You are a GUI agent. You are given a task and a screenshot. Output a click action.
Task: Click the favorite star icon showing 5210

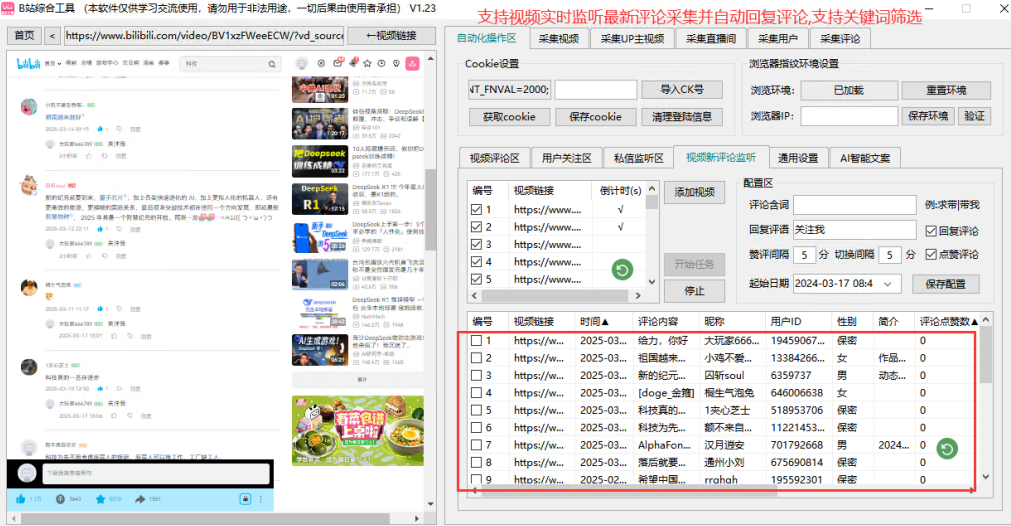(x=100, y=499)
